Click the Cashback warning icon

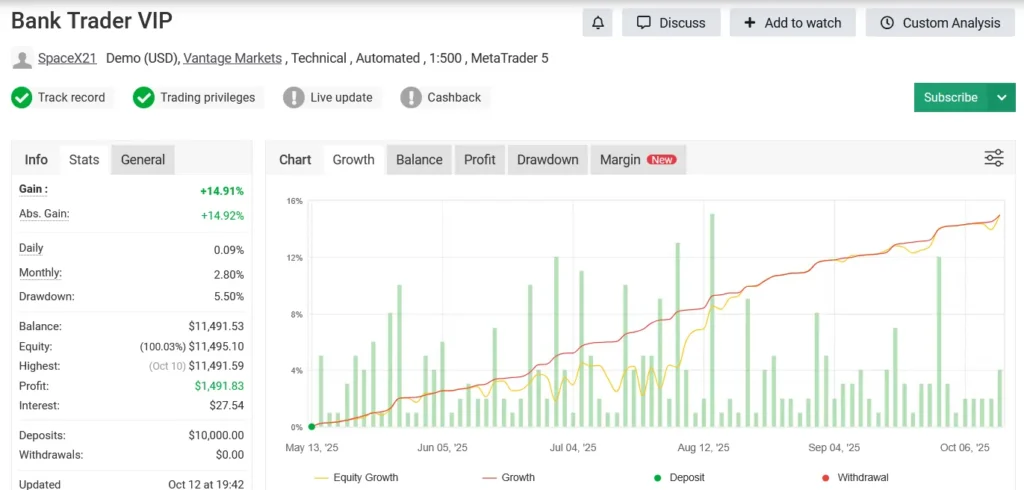coord(411,97)
